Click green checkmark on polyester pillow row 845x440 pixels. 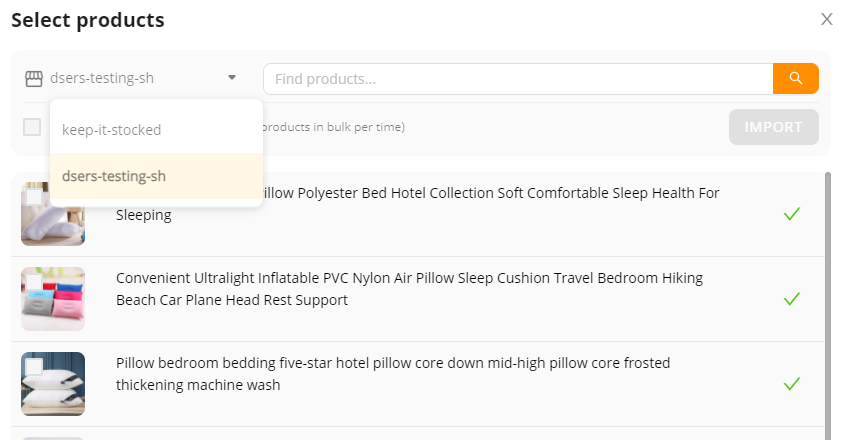coord(792,214)
